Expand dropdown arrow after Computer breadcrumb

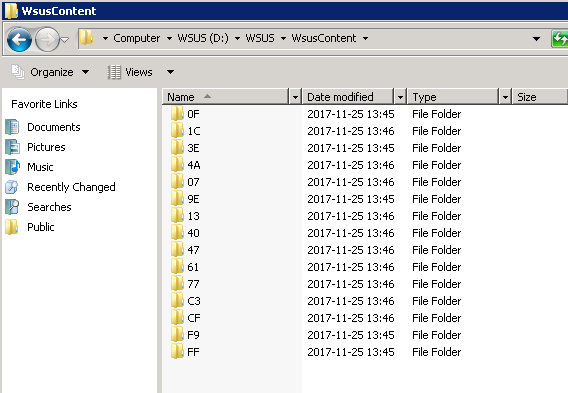click(x=169, y=38)
